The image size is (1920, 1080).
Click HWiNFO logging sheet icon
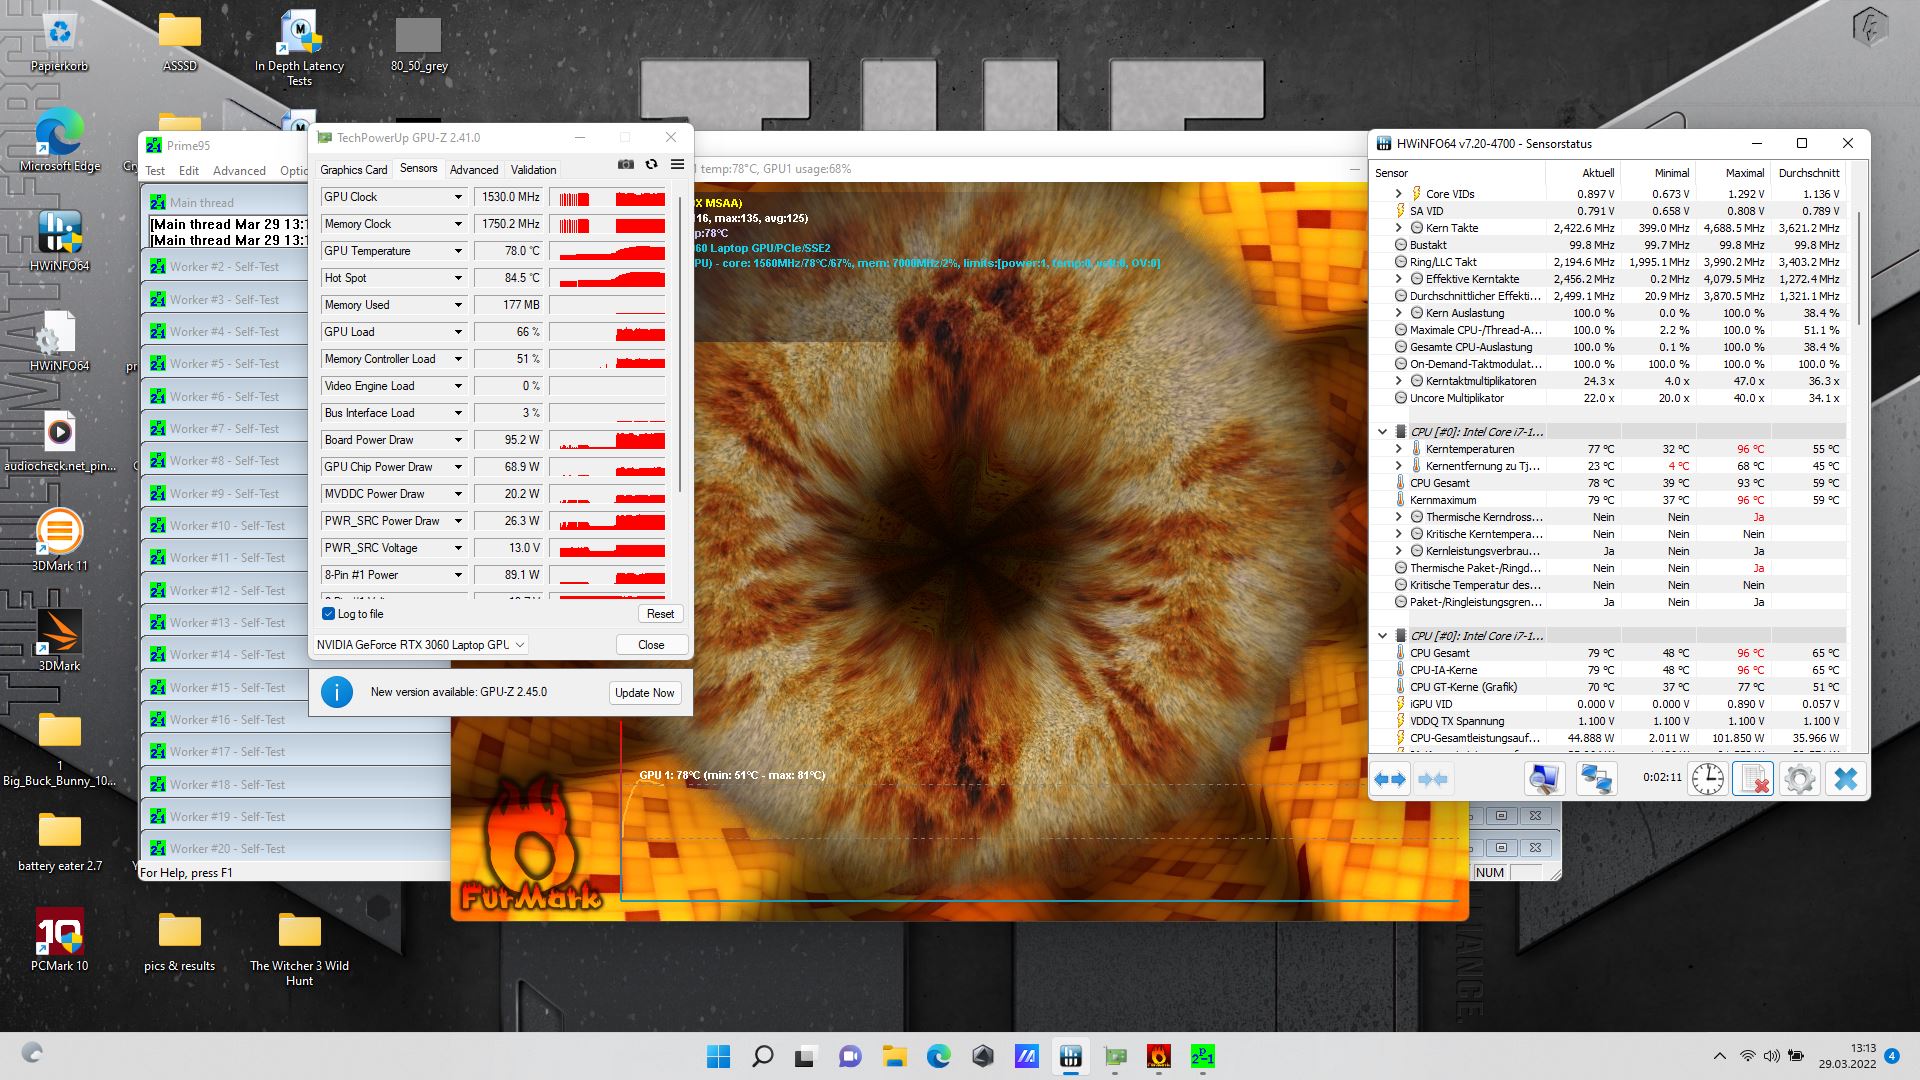pyautogui.click(x=1752, y=779)
